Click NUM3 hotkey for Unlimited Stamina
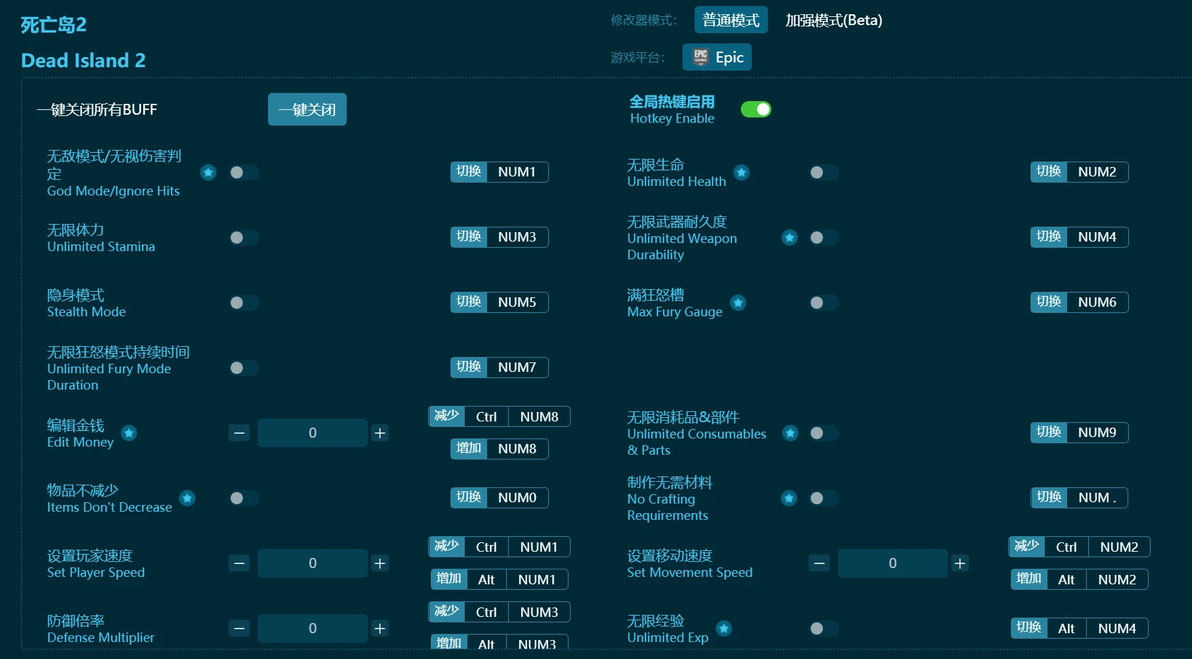1192x659 pixels. pos(499,237)
